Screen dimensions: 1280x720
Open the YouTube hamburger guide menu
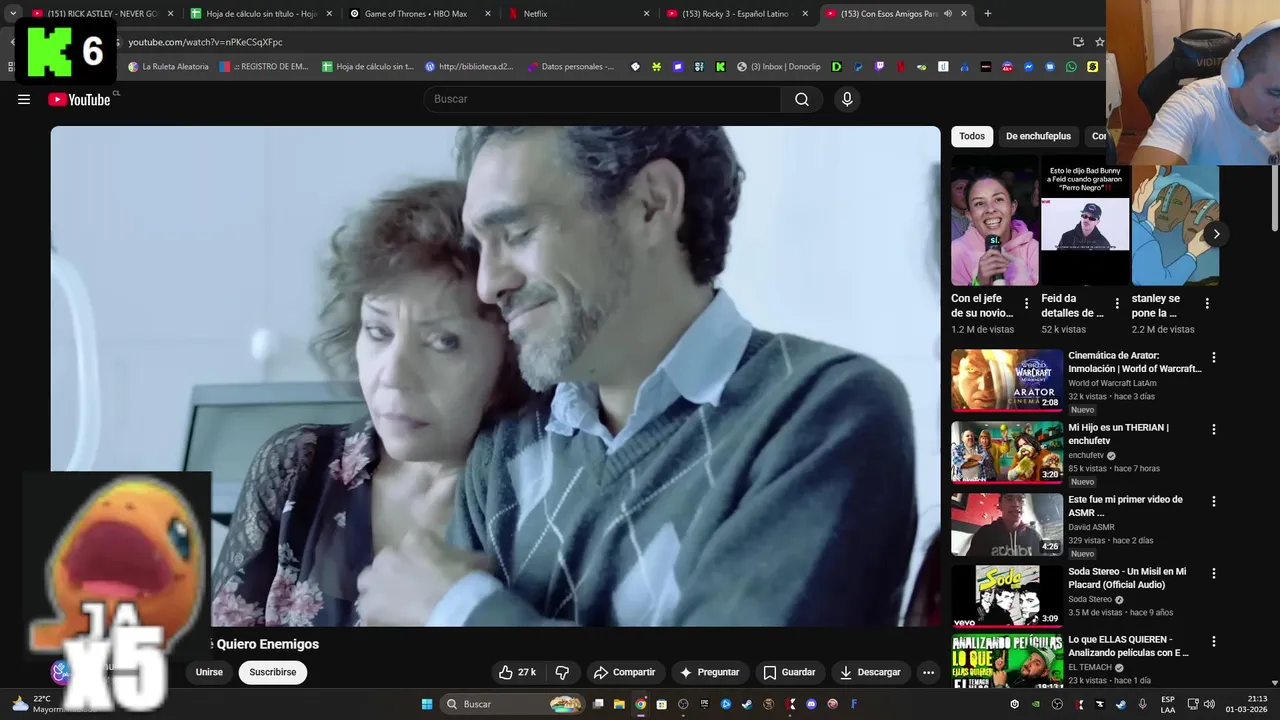(24, 99)
